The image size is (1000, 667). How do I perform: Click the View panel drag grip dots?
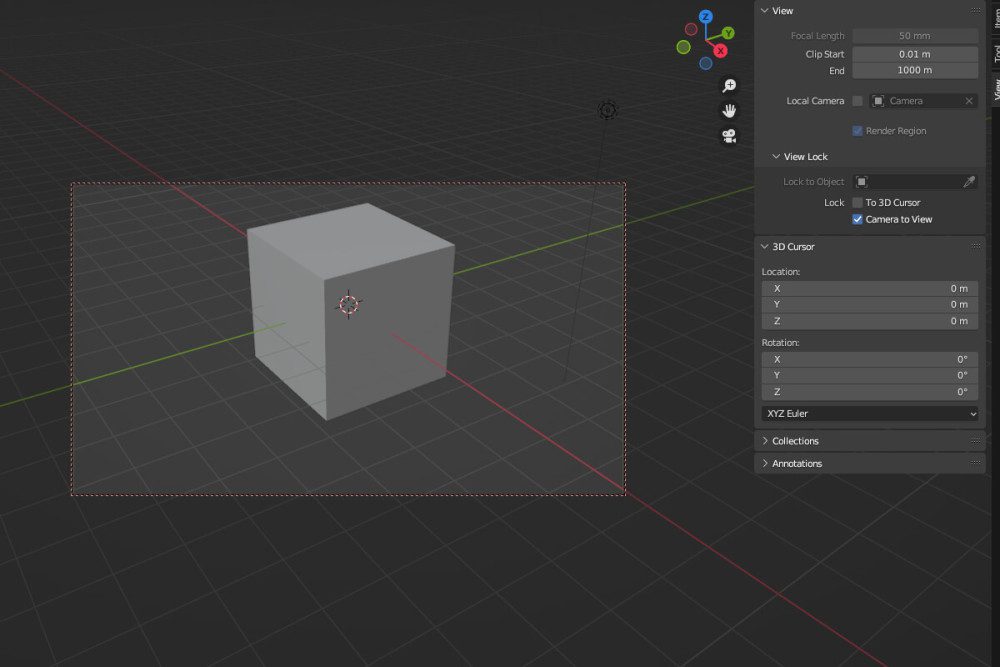click(976, 11)
